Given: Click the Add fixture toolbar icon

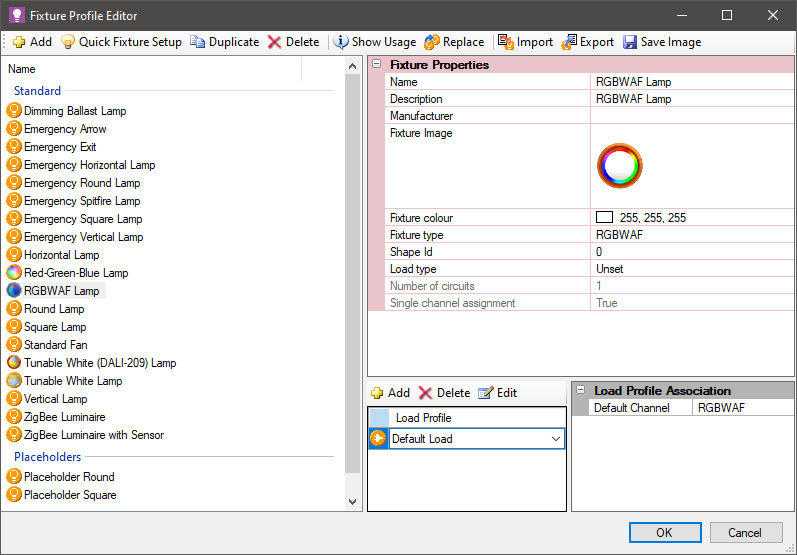Looking at the screenshot, I should (x=20, y=42).
